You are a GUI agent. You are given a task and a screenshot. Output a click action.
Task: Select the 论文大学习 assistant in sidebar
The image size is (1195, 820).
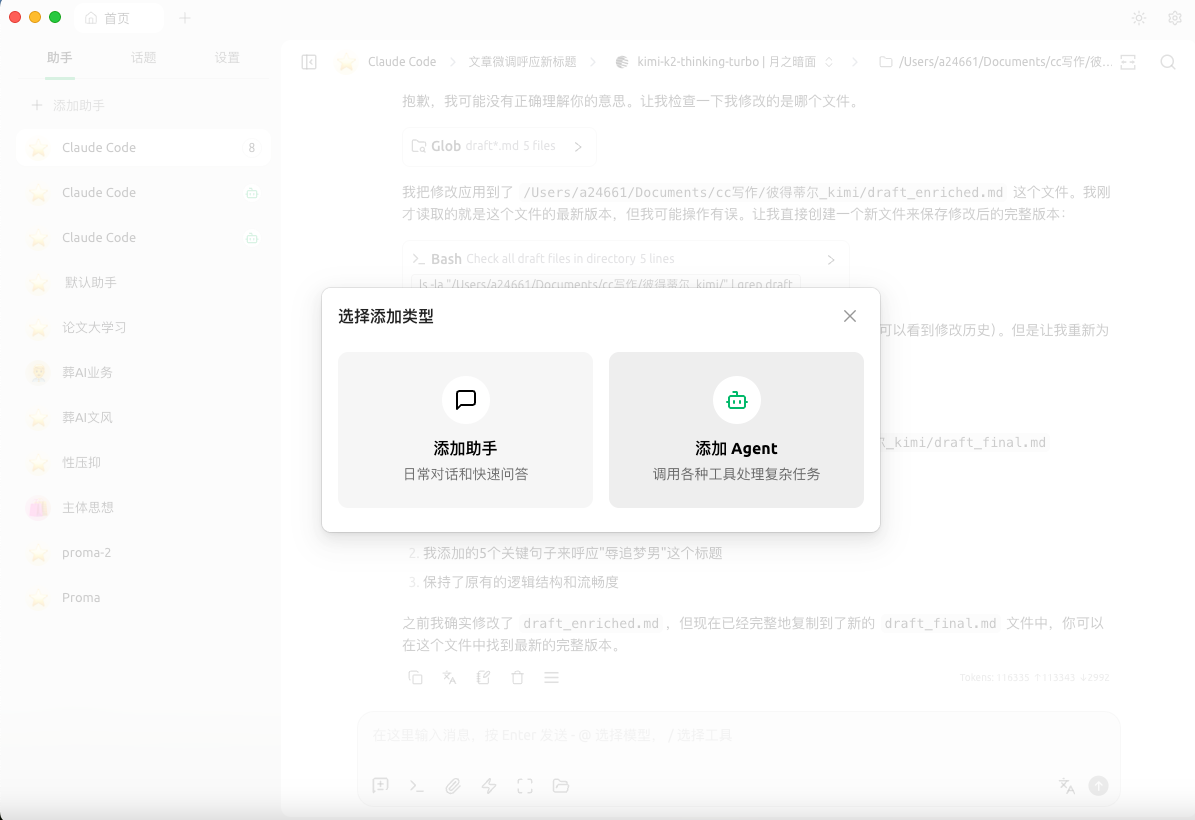94,327
